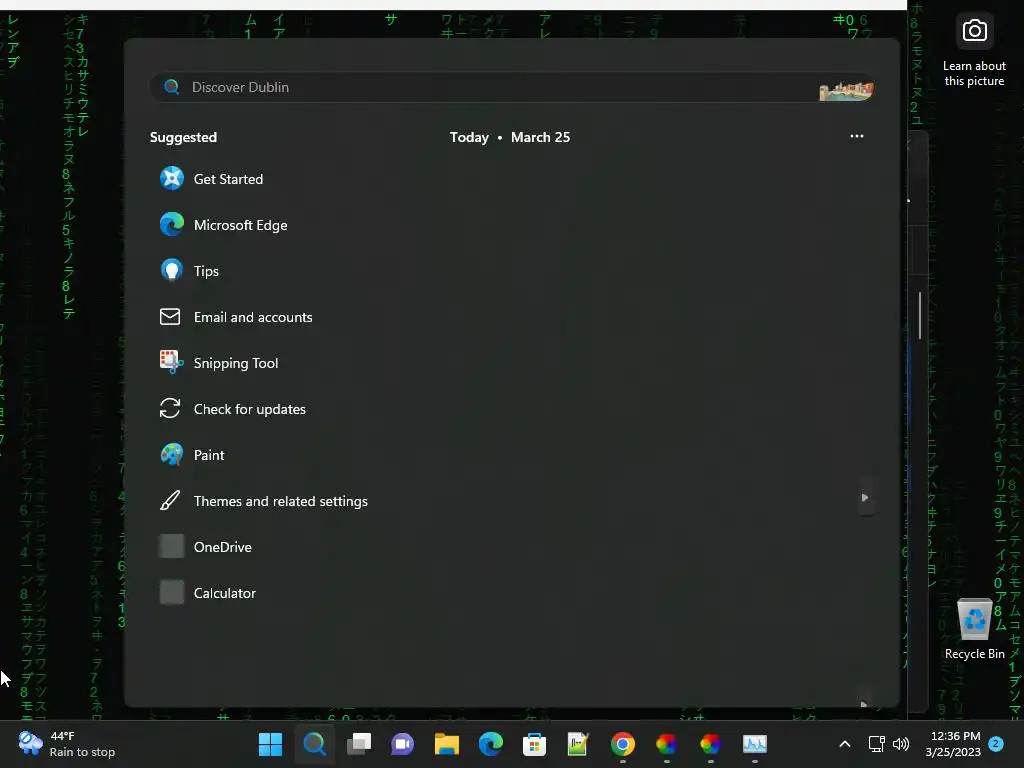This screenshot has height=768, width=1024.
Task: Open the weather widget showing 44°F
Action: (x=67, y=744)
